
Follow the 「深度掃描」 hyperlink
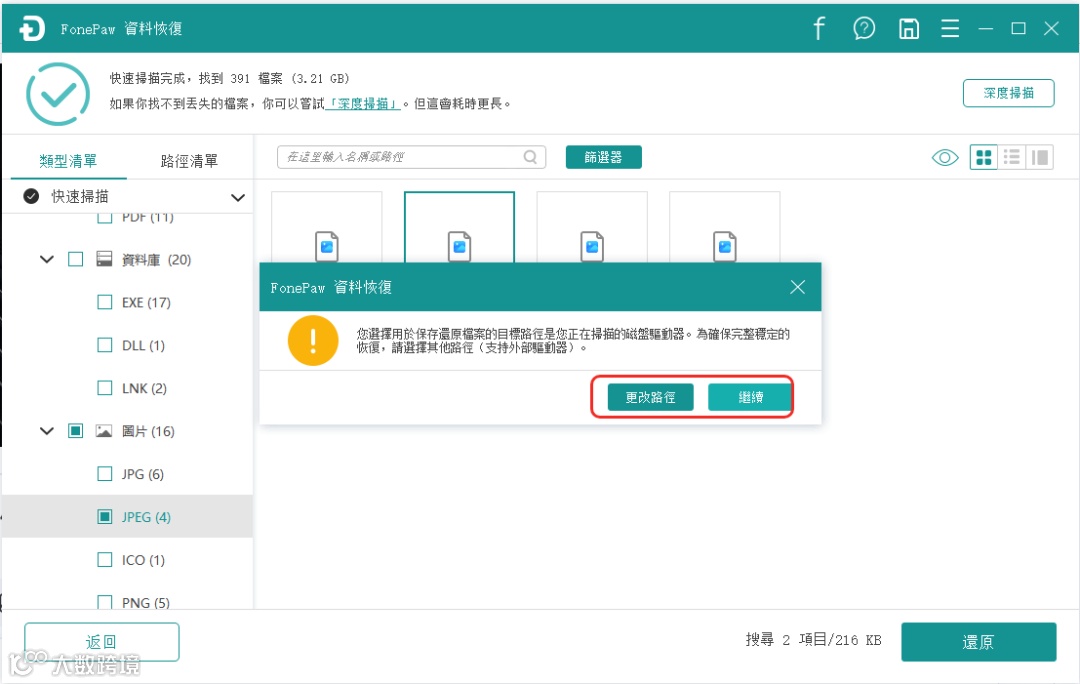coord(363,104)
